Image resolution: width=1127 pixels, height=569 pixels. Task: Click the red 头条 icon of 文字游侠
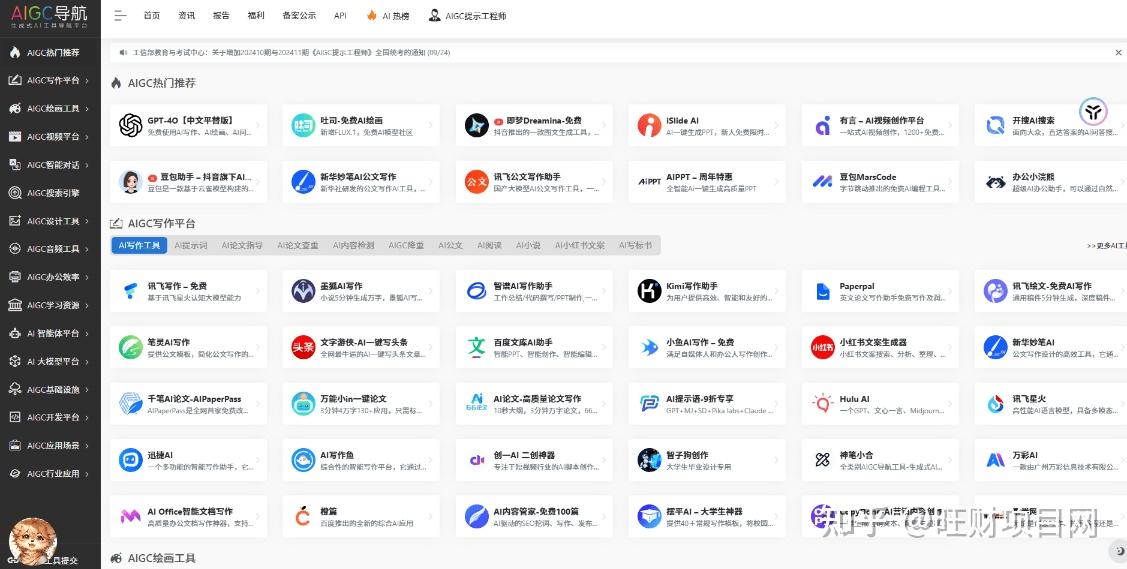303,347
